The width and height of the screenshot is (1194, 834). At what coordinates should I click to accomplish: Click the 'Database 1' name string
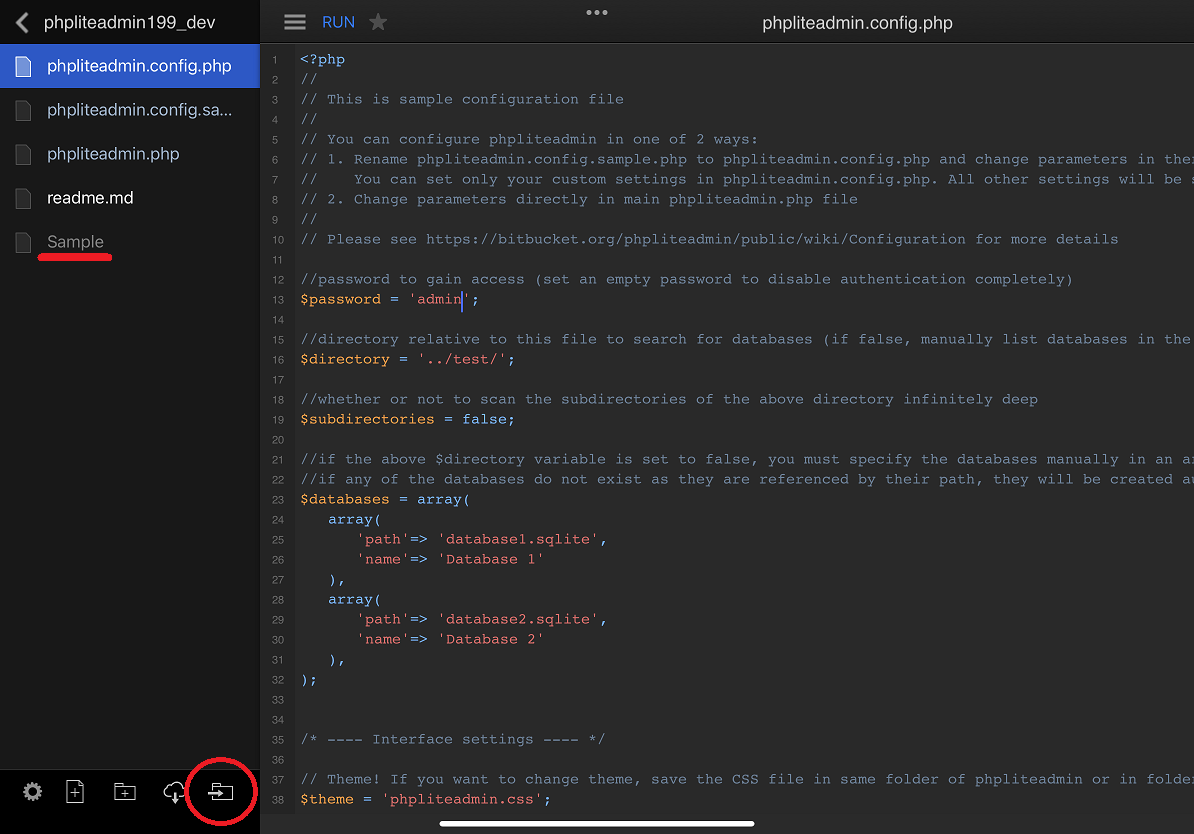click(x=491, y=559)
